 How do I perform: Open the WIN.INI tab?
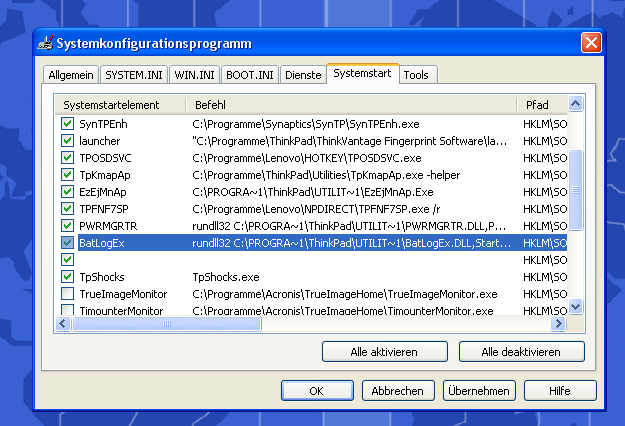click(194, 75)
